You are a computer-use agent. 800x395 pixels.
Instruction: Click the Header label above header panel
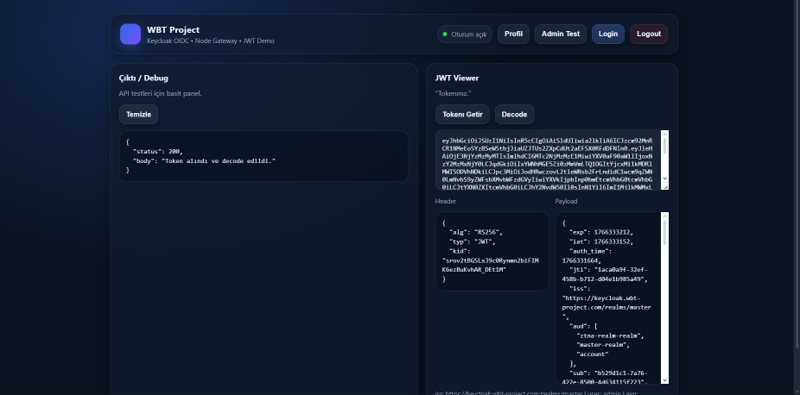point(445,202)
